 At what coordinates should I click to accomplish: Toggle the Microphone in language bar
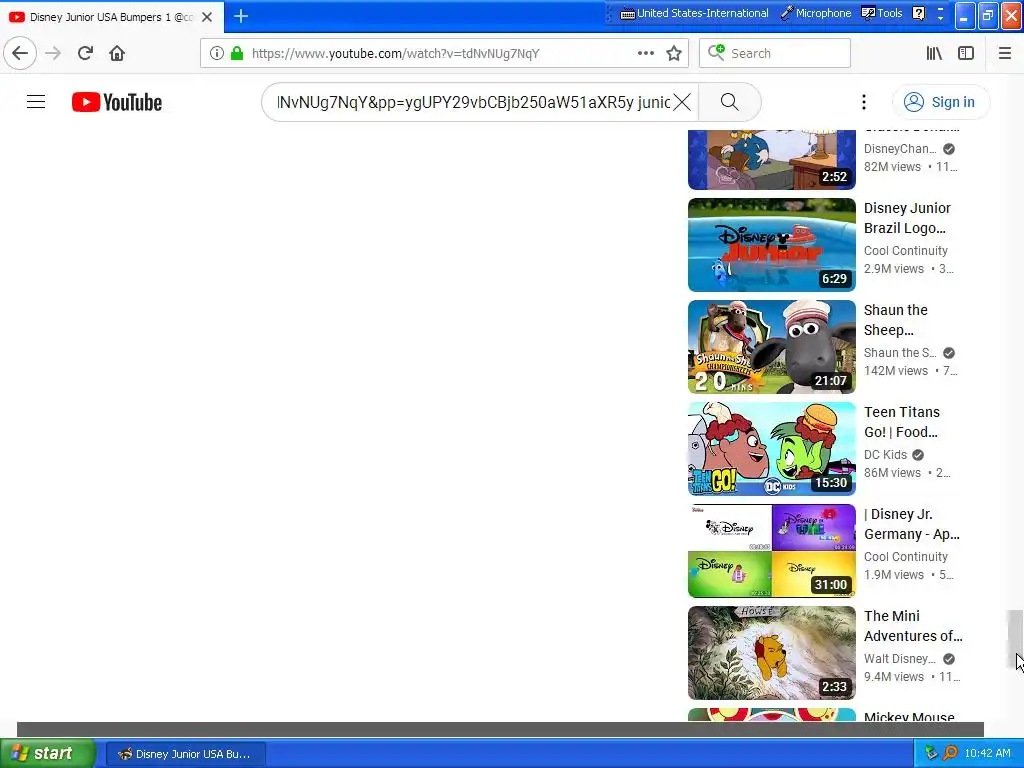pyautogui.click(x=817, y=13)
